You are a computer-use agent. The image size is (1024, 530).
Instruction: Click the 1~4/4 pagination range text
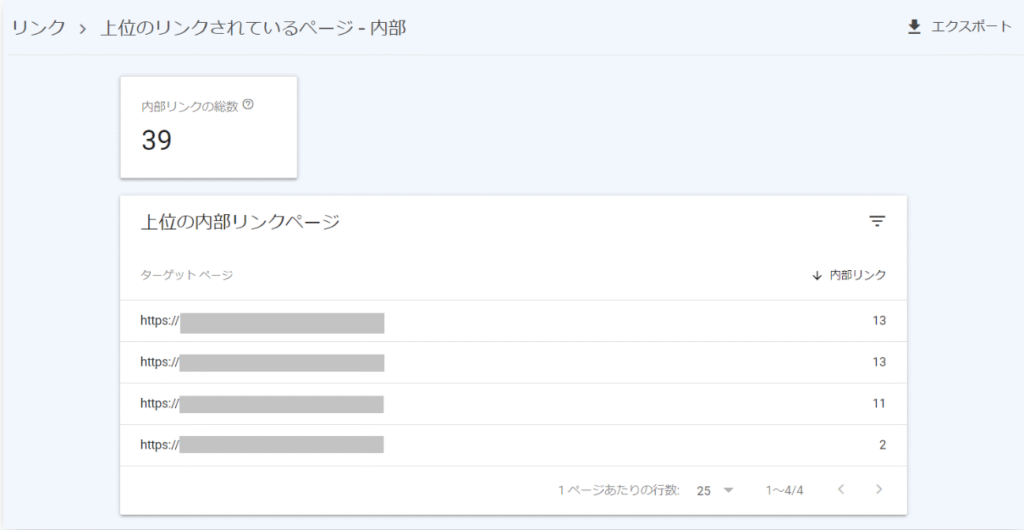click(x=784, y=490)
